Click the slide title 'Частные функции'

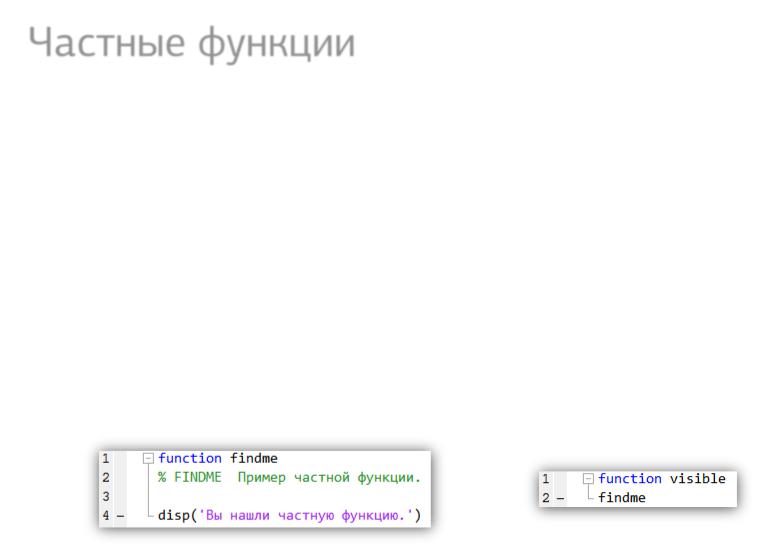click(x=192, y=44)
